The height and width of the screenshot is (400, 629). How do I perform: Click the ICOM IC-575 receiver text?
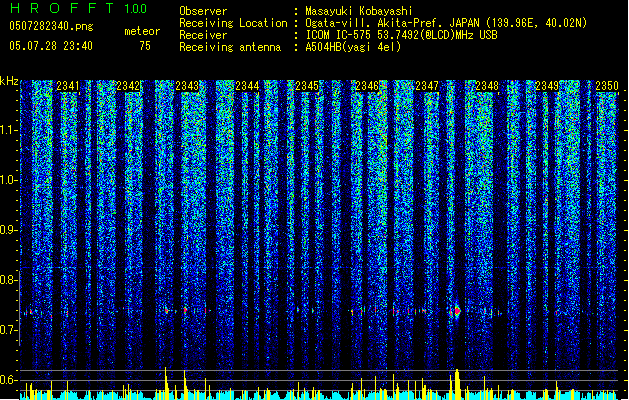pos(401,35)
